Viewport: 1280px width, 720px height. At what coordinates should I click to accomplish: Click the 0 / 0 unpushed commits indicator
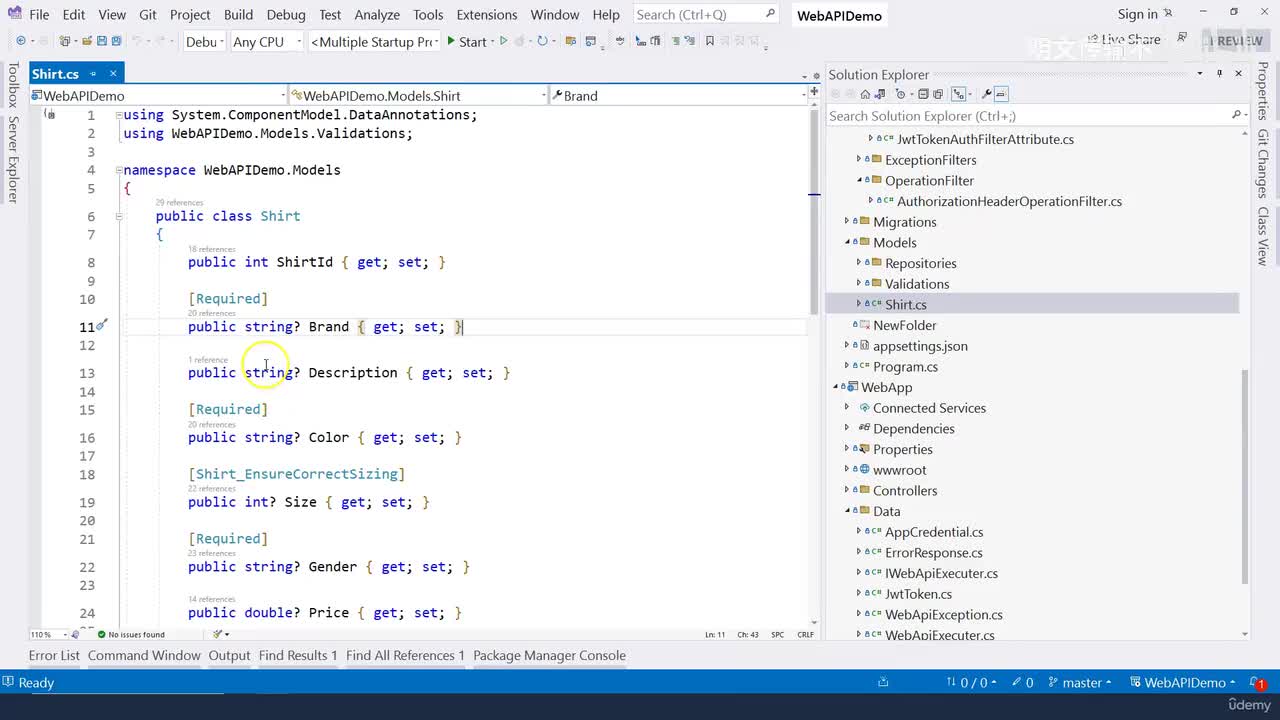tap(971, 682)
